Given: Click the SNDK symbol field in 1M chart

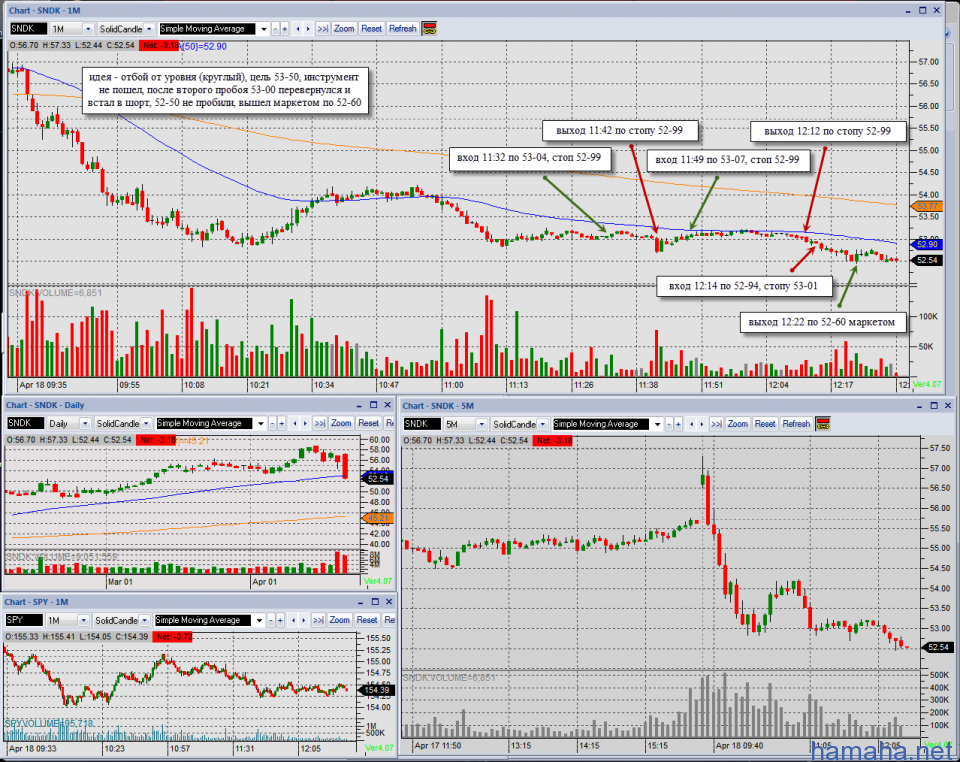Looking at the screenshot, I should (x=28, y=29).
